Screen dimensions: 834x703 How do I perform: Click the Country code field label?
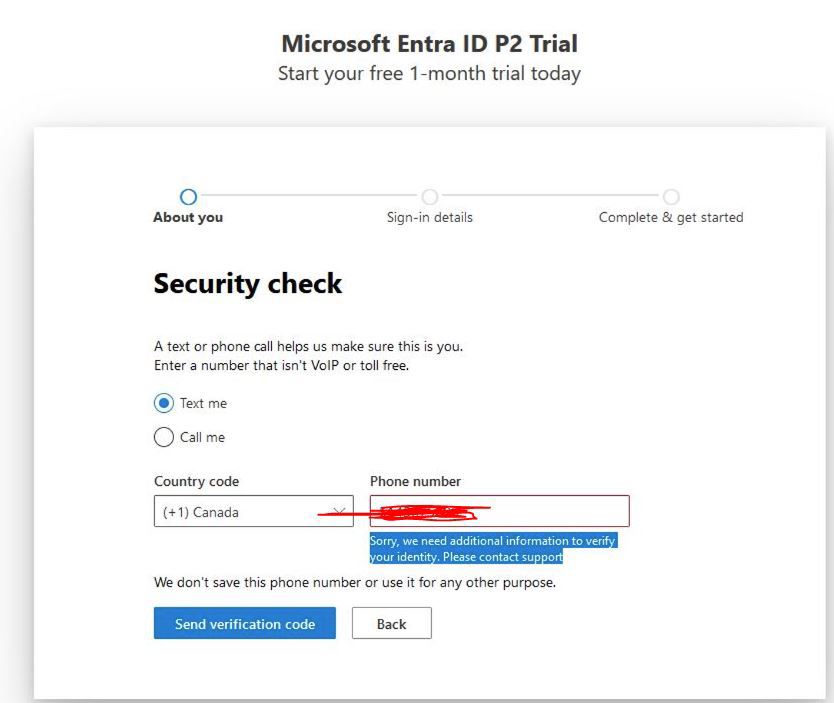[196, 482]
